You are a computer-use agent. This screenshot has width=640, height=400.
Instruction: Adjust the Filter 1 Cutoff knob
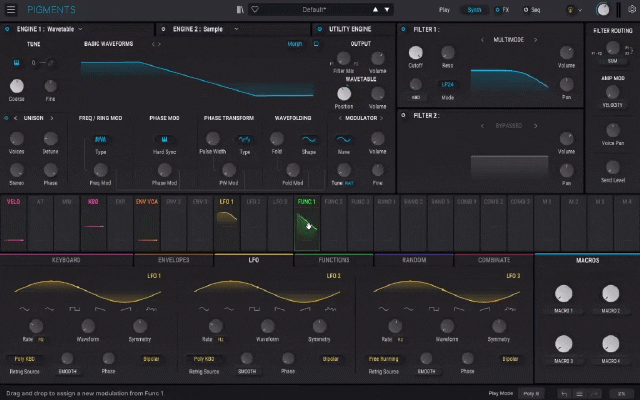click(x=416, y=53)
